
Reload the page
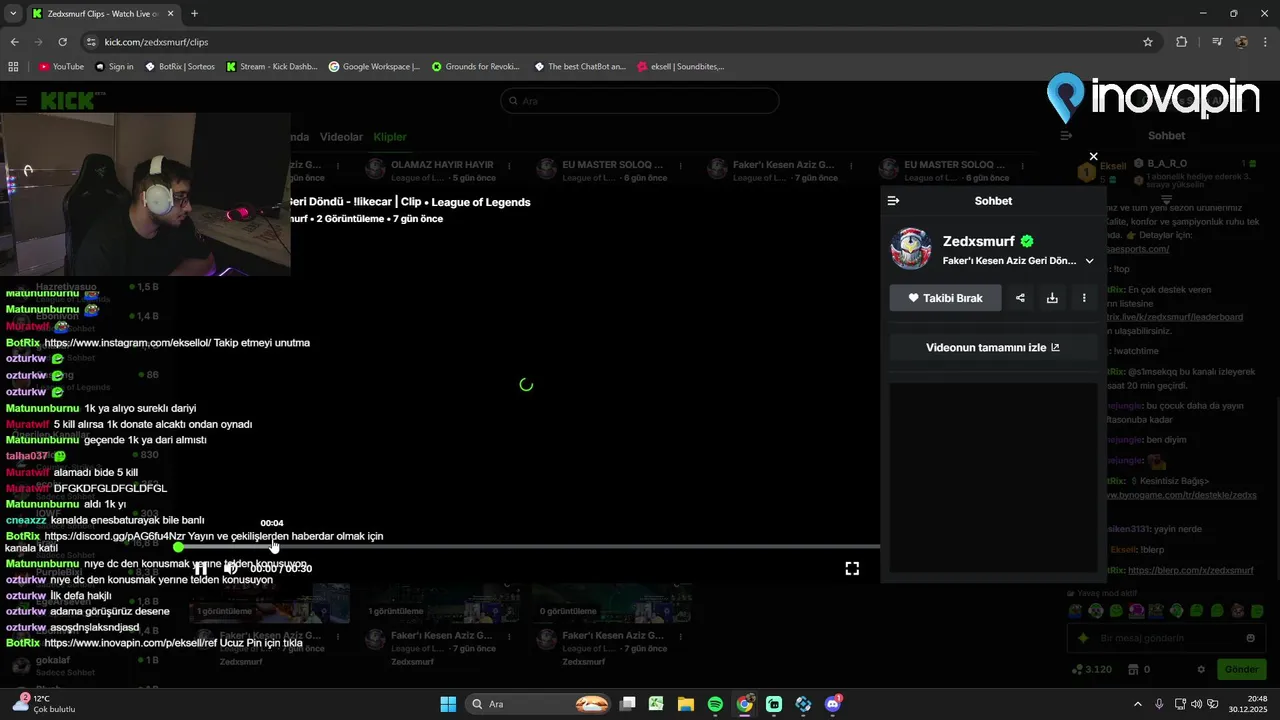pos(62,42)
